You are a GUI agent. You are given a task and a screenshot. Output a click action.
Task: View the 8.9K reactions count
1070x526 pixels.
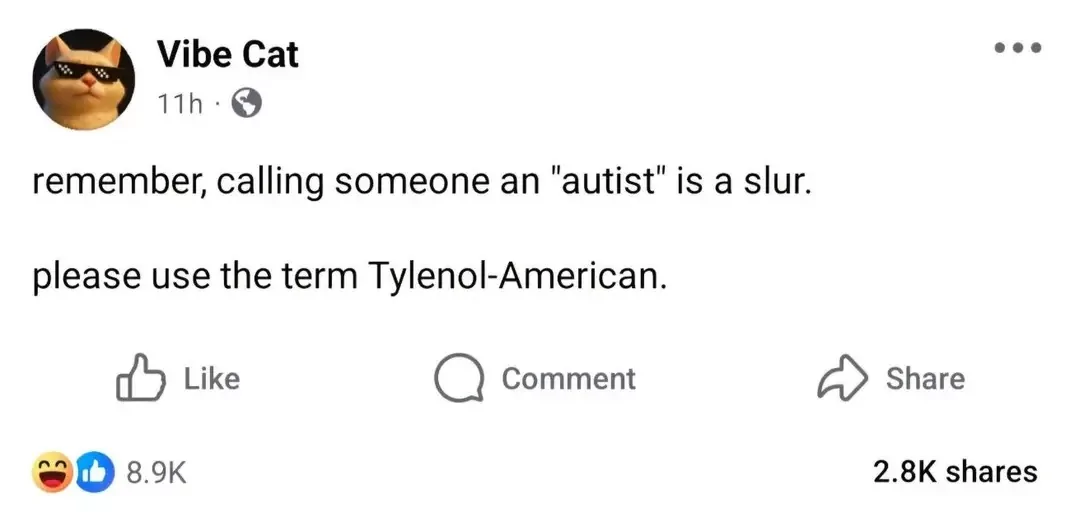click(x=157, y=472)
